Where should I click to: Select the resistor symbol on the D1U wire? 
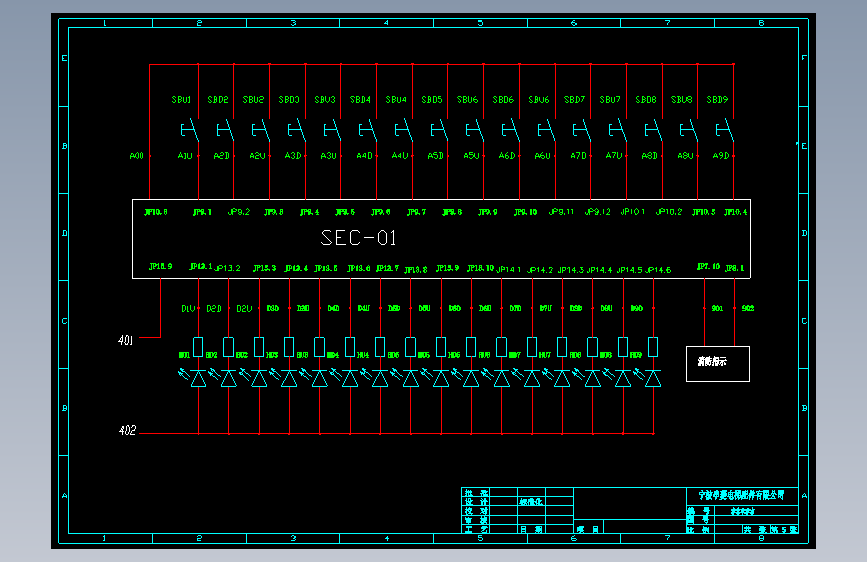pos(198,347)
